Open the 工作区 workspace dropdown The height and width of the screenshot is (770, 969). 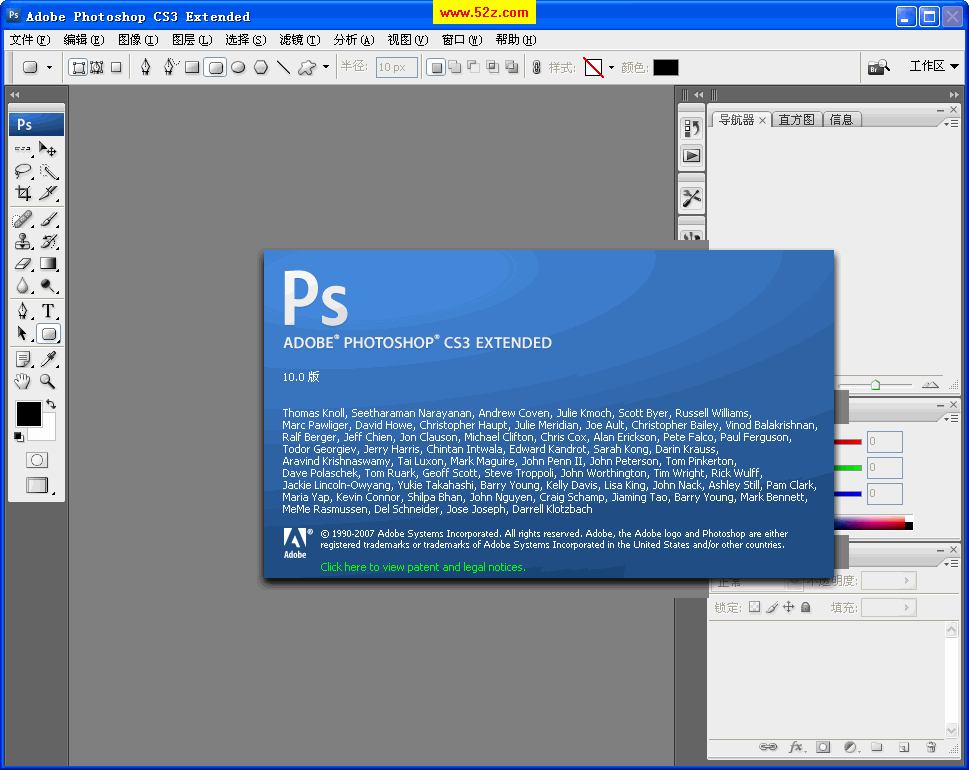point(934,66)
